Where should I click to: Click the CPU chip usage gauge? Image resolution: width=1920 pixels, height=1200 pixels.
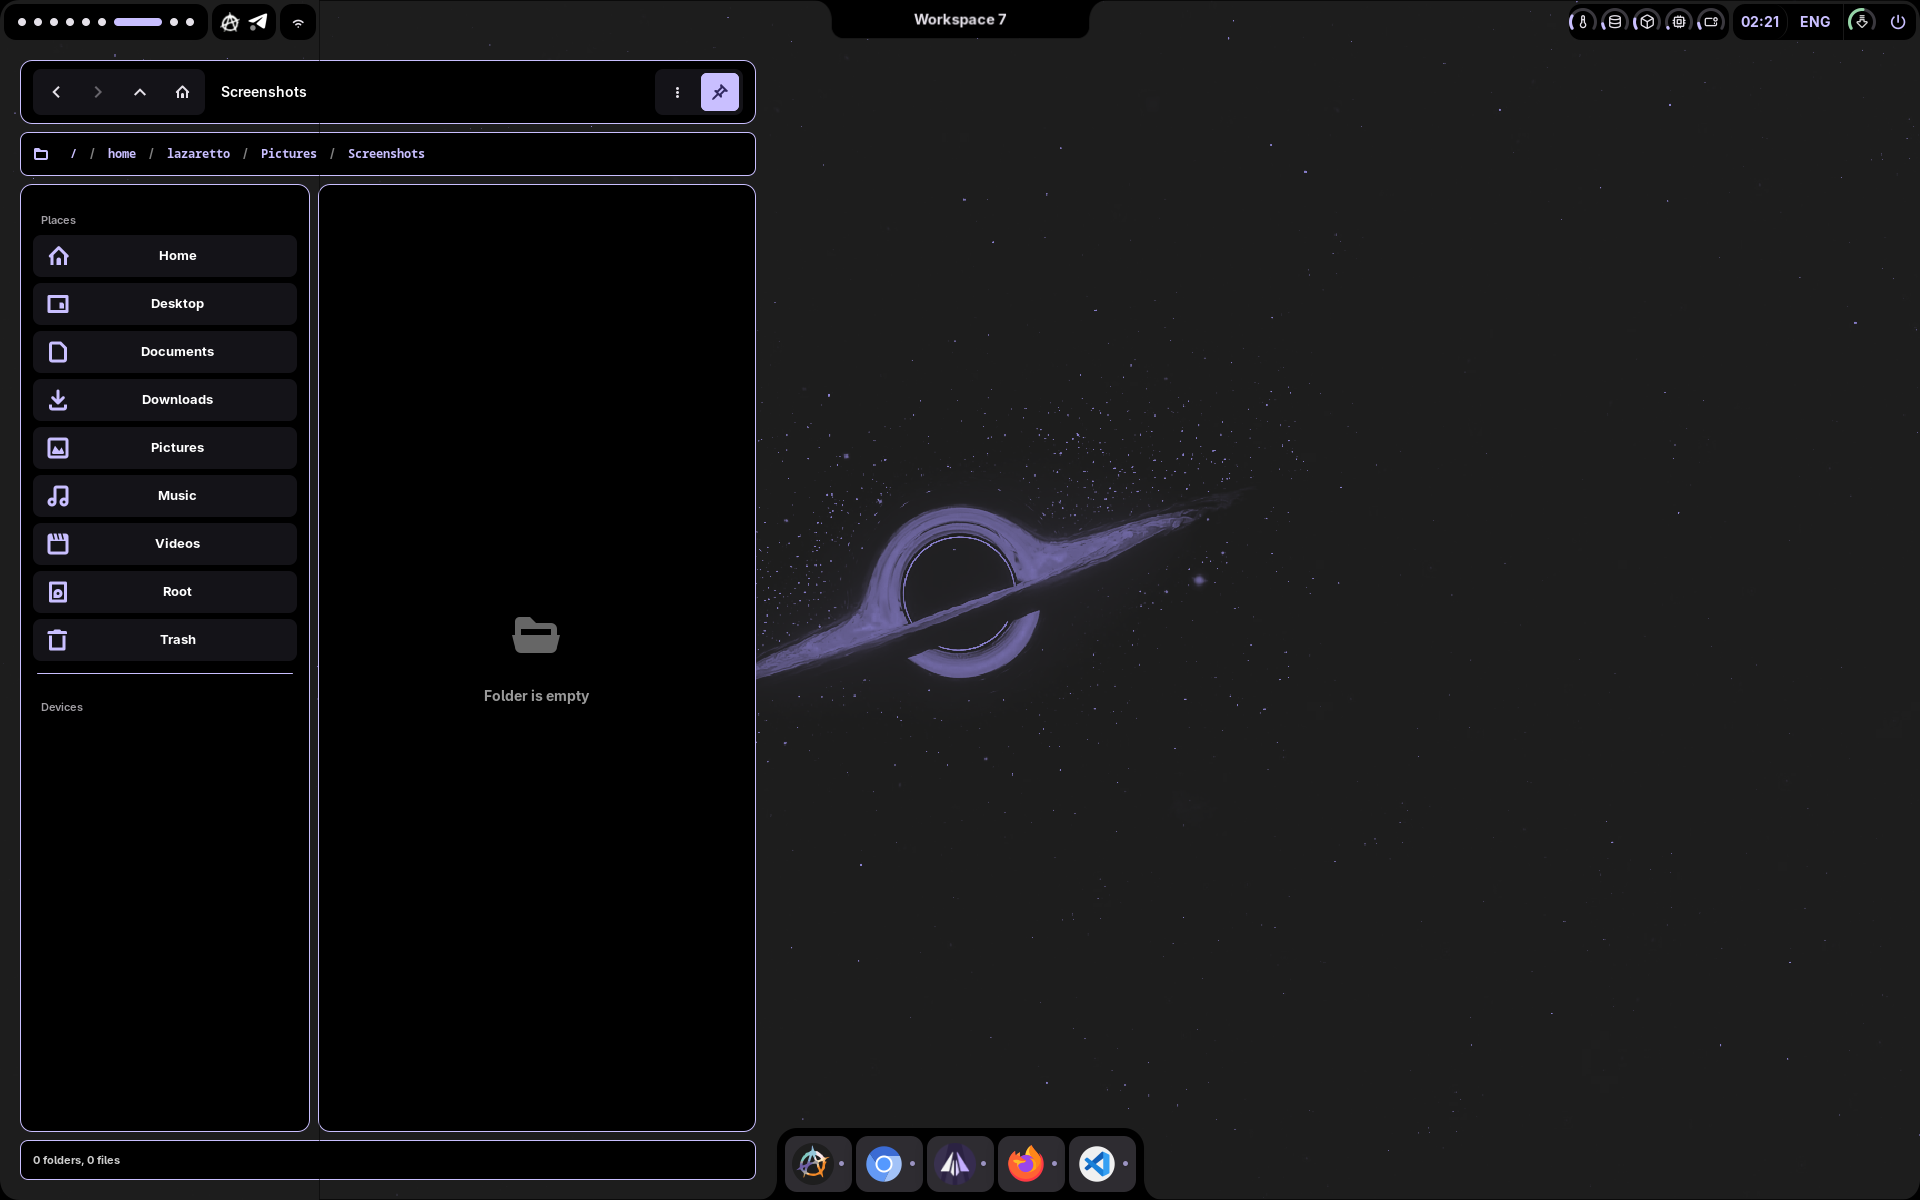click(x=1679, y=21)
